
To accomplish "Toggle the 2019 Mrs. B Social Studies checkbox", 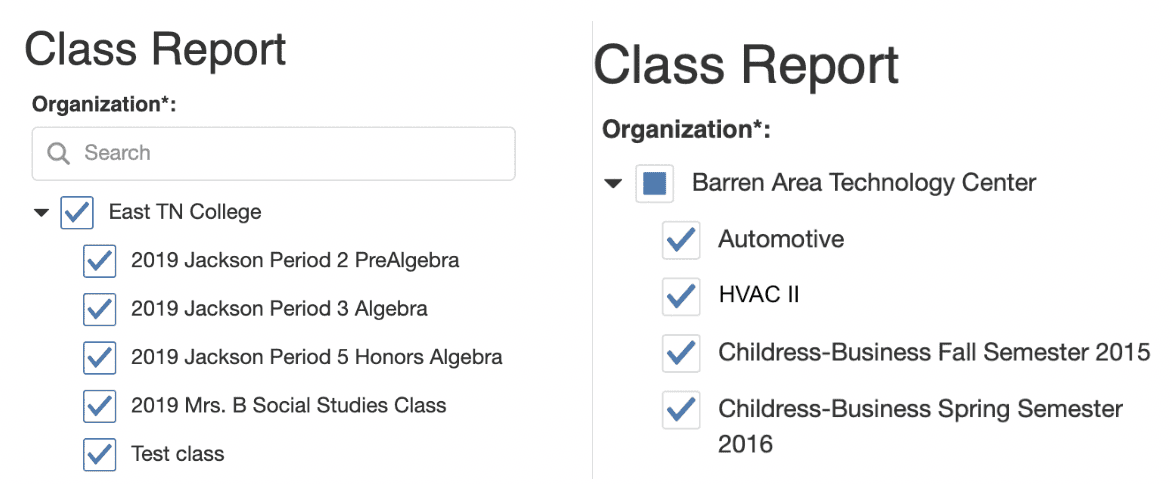I will (x=100, y=405).
